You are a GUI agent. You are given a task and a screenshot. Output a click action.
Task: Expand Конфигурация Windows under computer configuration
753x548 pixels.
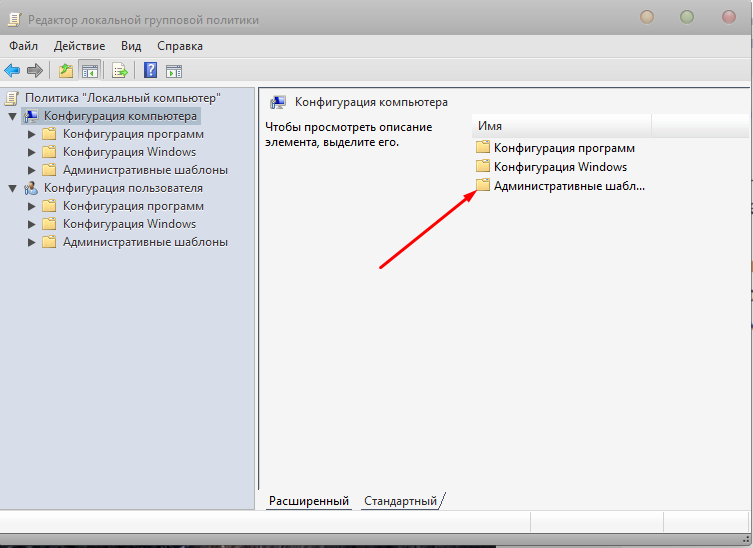(32, 152)
